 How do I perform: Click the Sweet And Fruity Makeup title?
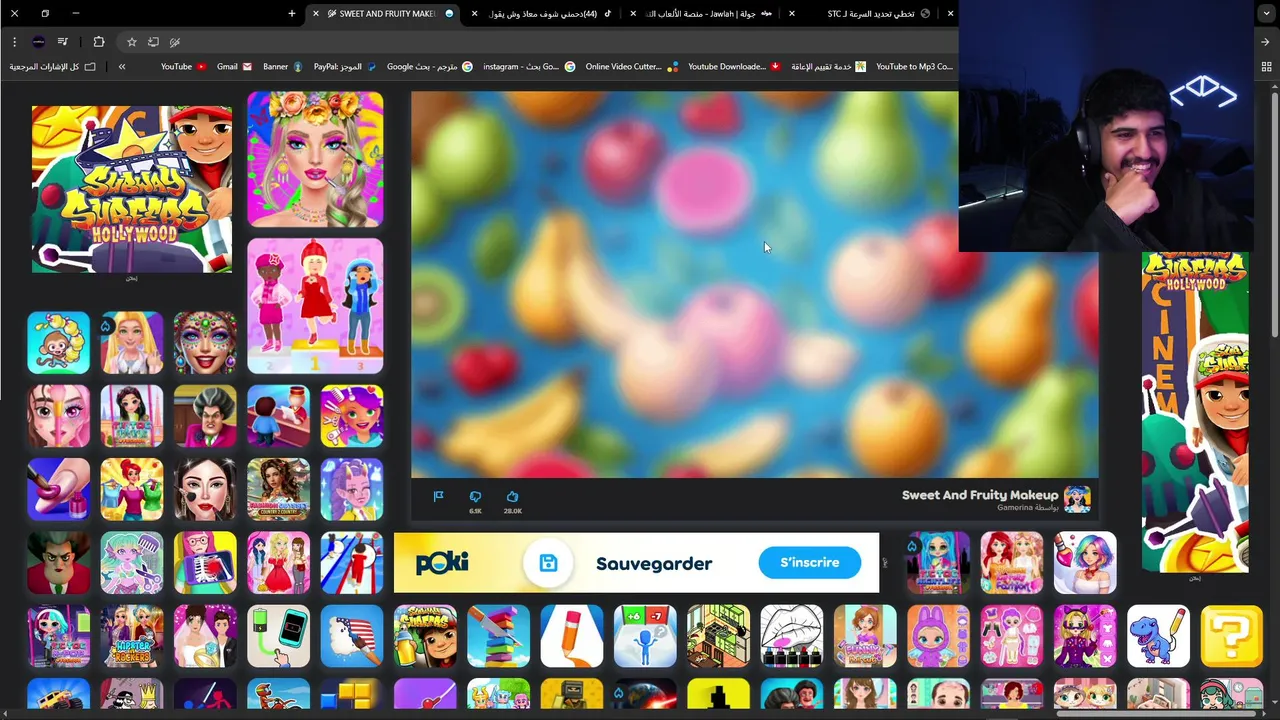[979, 495]
